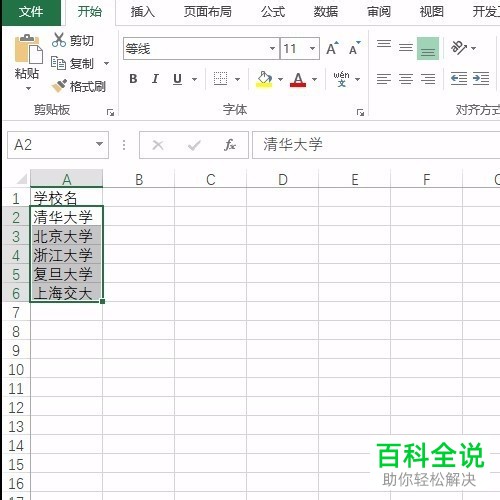Image resolution: width=500 pixels, height=500 pixels.
Task: Click the 剪切 Cut label
Action: pos(82,41)
